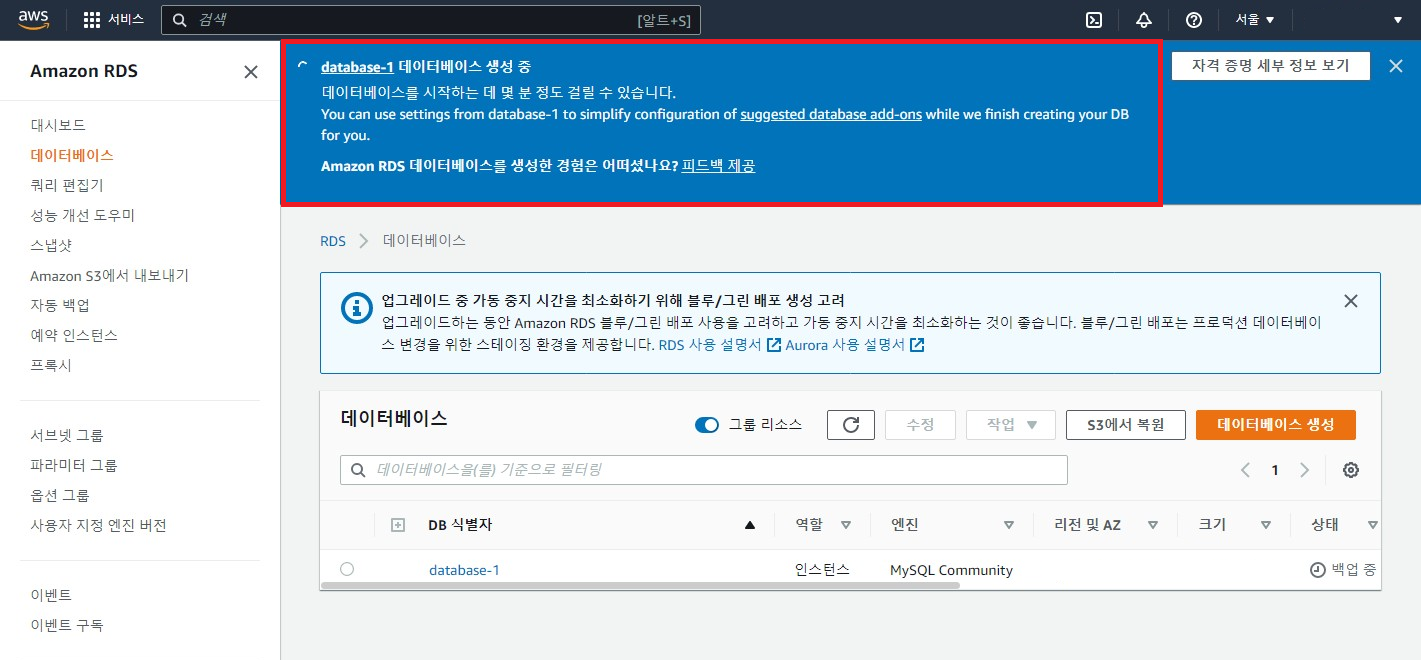The image size is (1421, 660).
Task: Open 자동 백업 in the sidebar
Action: pos(60,305)
